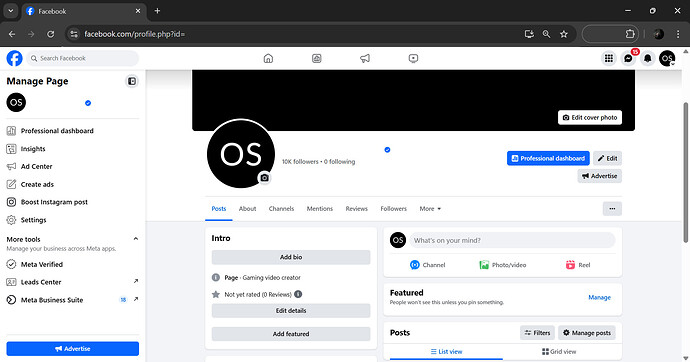
Task: Switch posts to Grid view
Action: [x=559, y=351]
